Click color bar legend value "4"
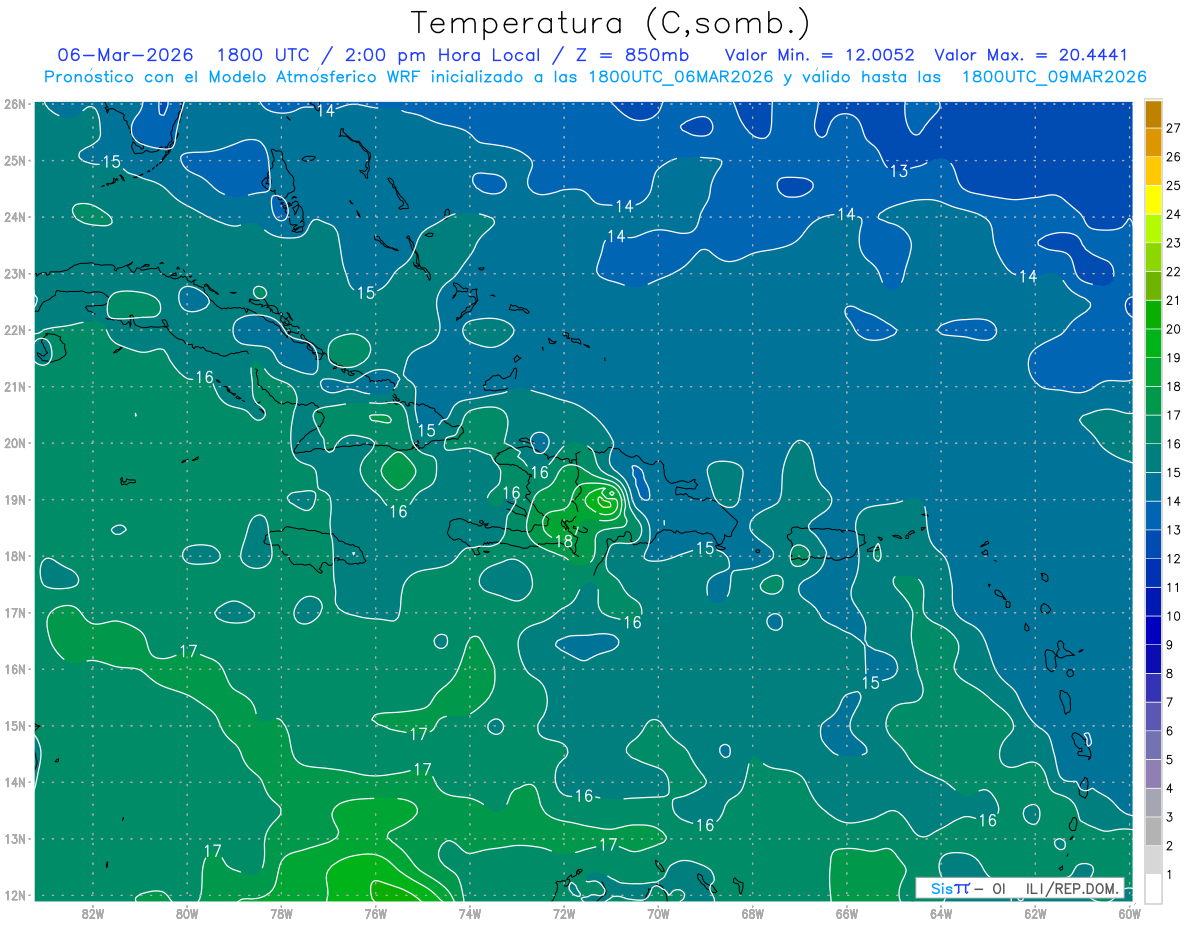This screenshot has height=927, width=1200. 1170,789
